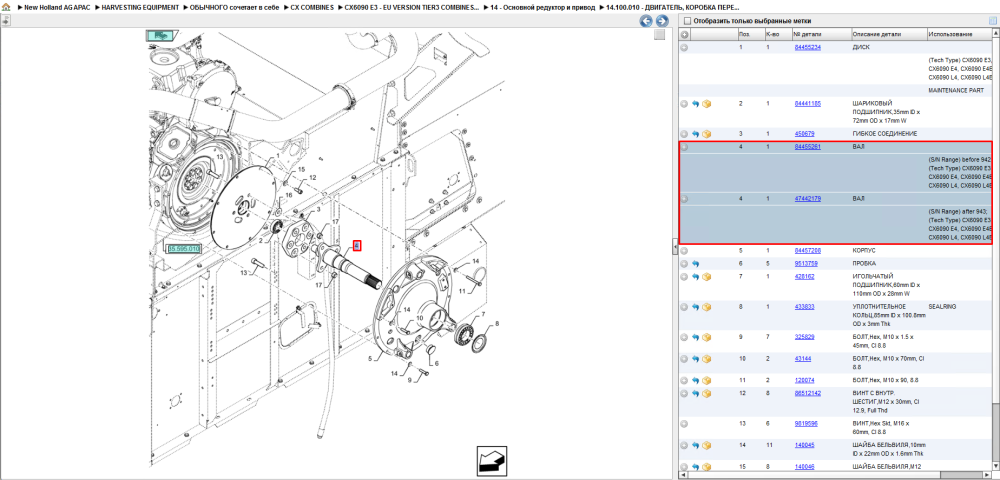The width and height of the screenshot is (1000, 480).
Task: Click callout number 4 on the diagram
Action: (357, 245)
